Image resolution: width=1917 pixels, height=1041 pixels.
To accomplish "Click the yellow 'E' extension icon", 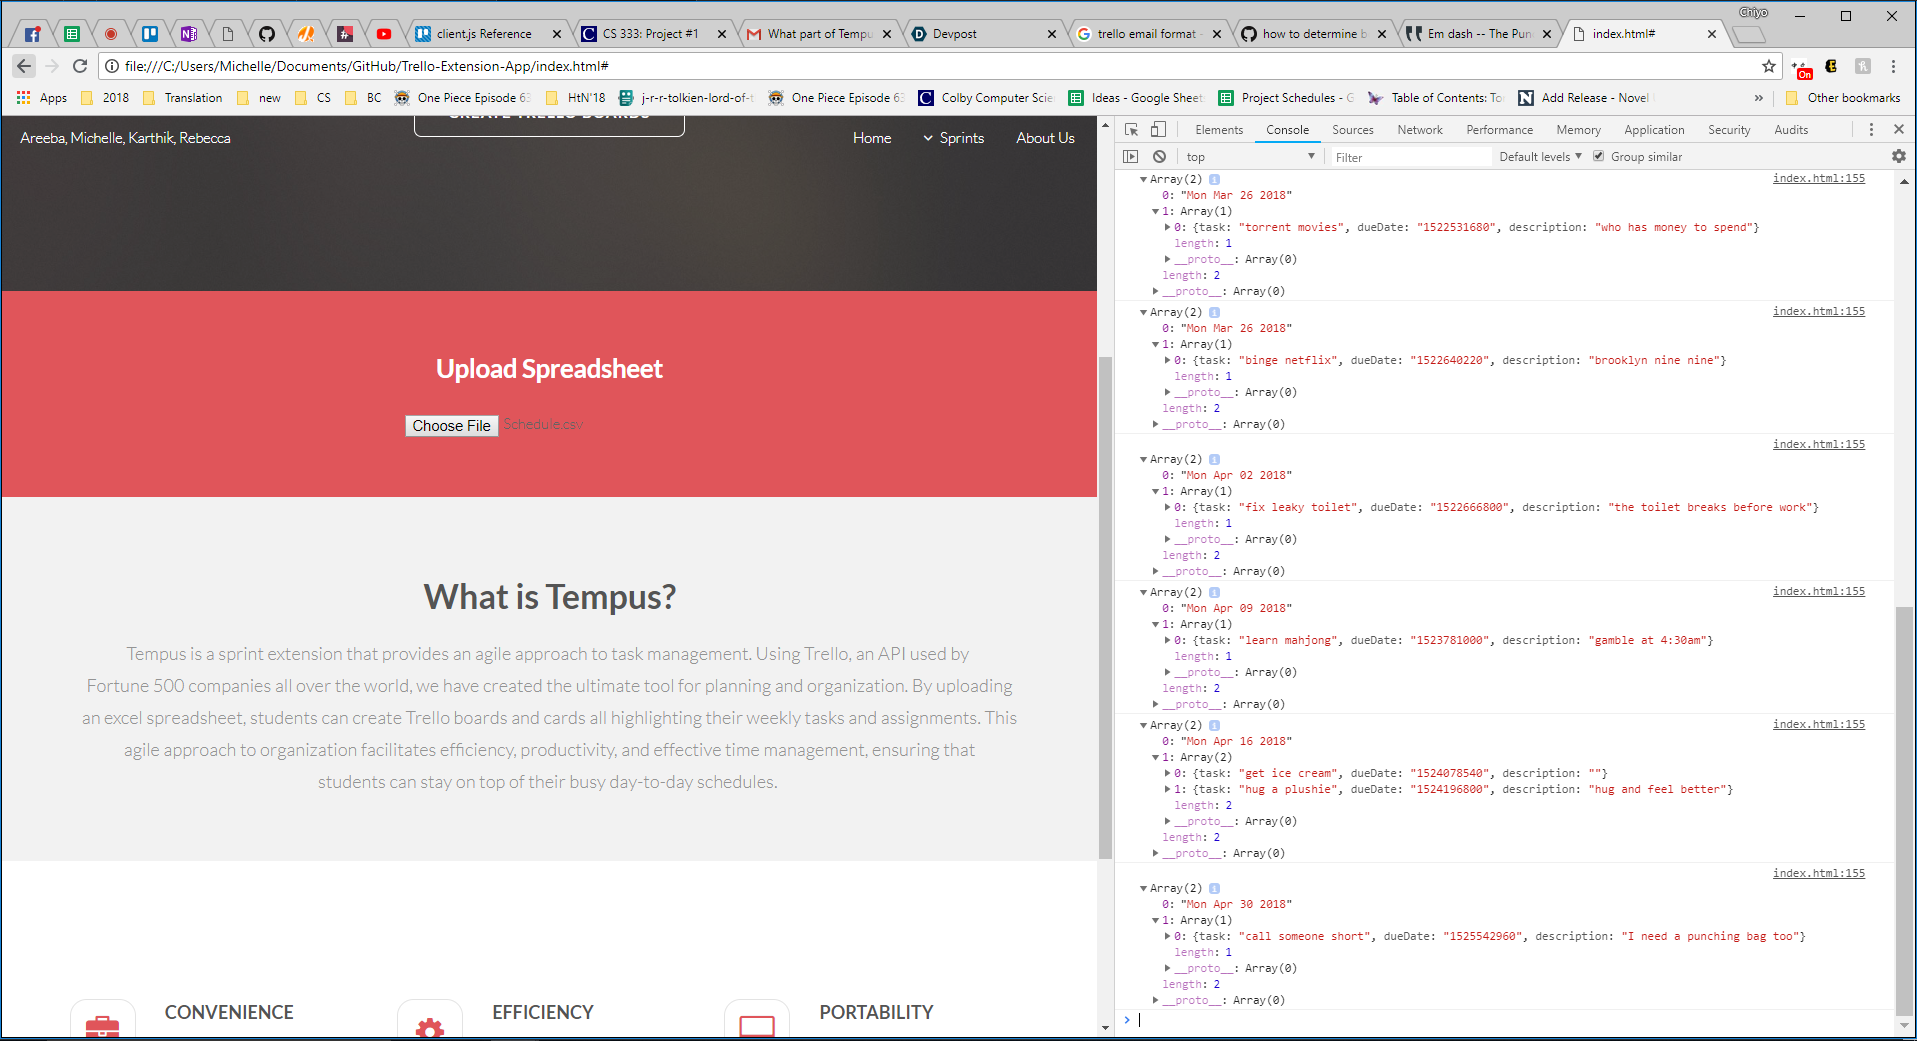I will 1831,66.
